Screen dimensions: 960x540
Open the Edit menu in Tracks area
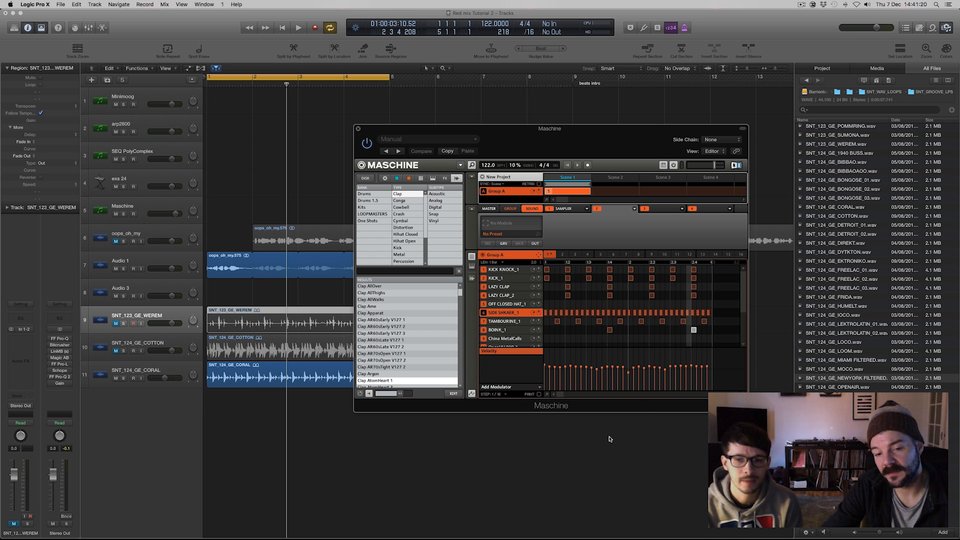(110, 69)
